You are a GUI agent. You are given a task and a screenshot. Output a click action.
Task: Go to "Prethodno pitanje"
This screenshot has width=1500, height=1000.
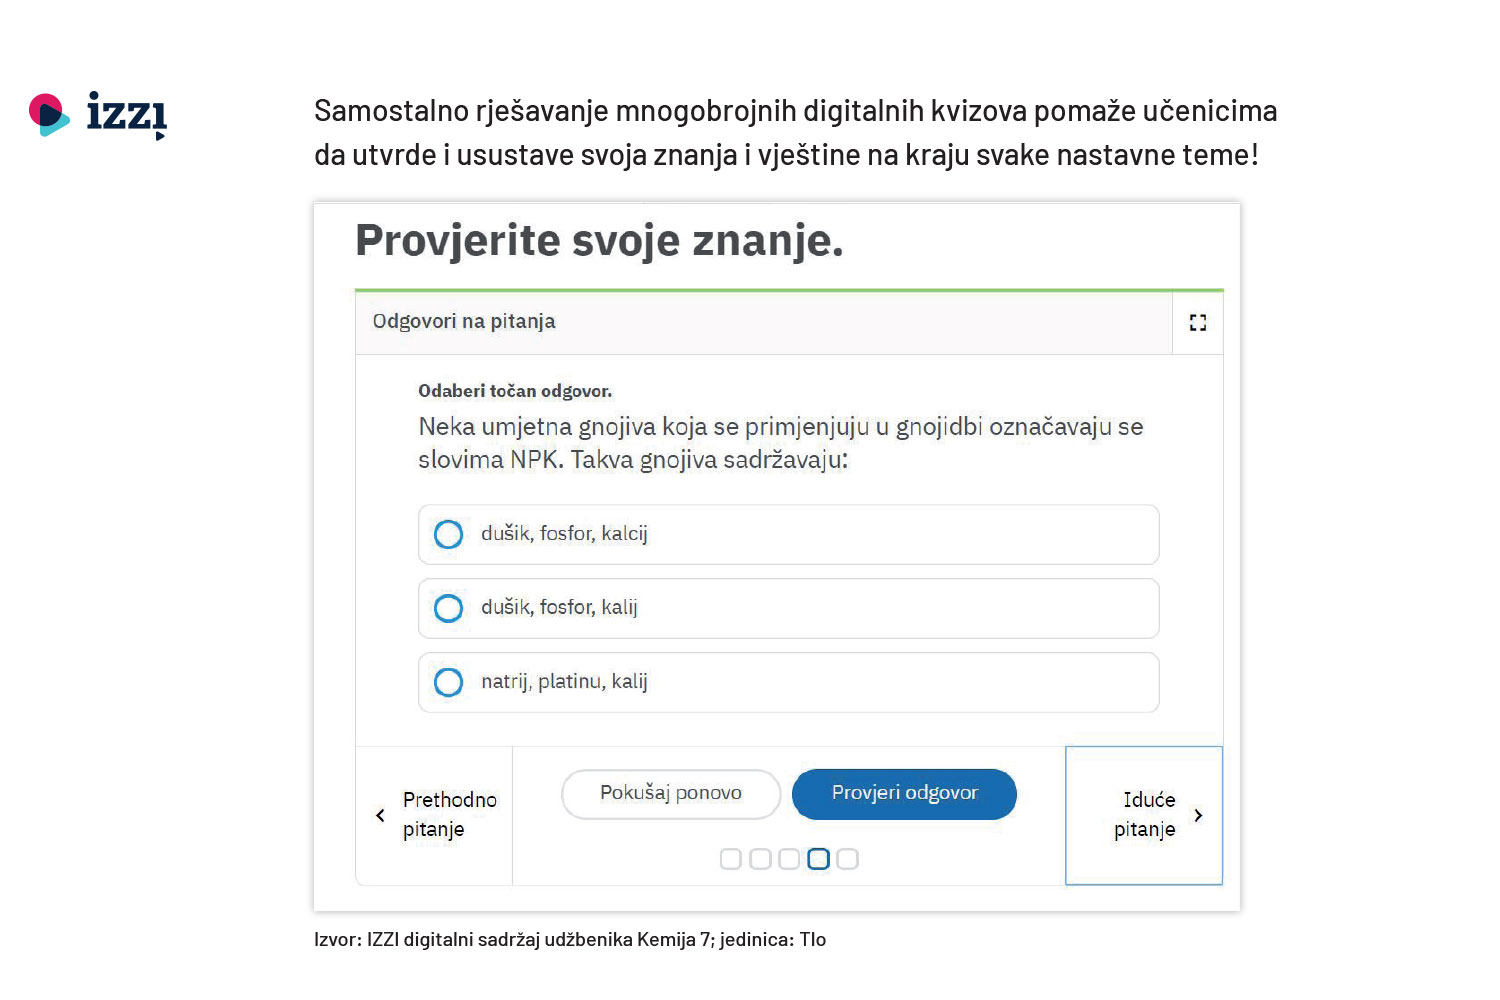pyautogui.click(x=449, y=814)
